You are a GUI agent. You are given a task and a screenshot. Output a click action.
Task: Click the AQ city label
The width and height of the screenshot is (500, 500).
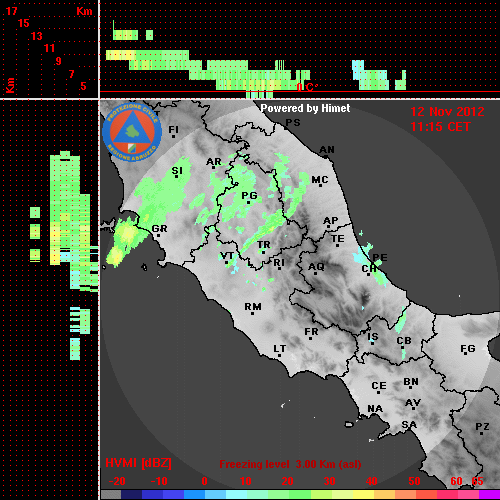click(316, 267)
